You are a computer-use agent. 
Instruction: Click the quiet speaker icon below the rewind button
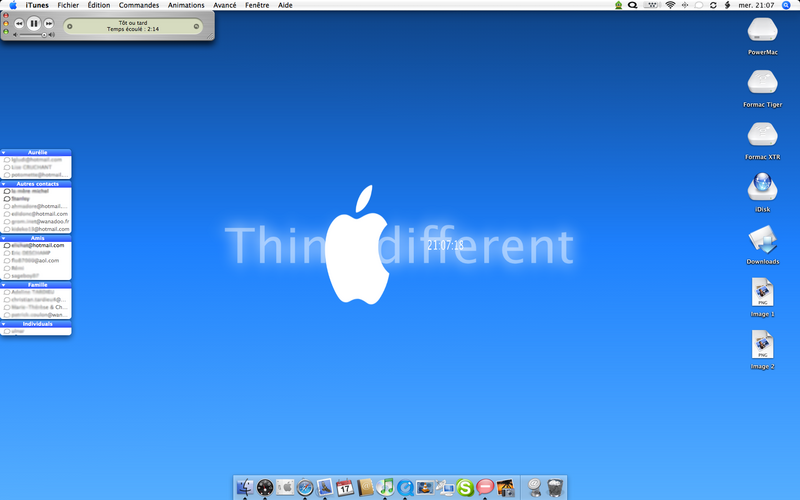click(15, 35)
